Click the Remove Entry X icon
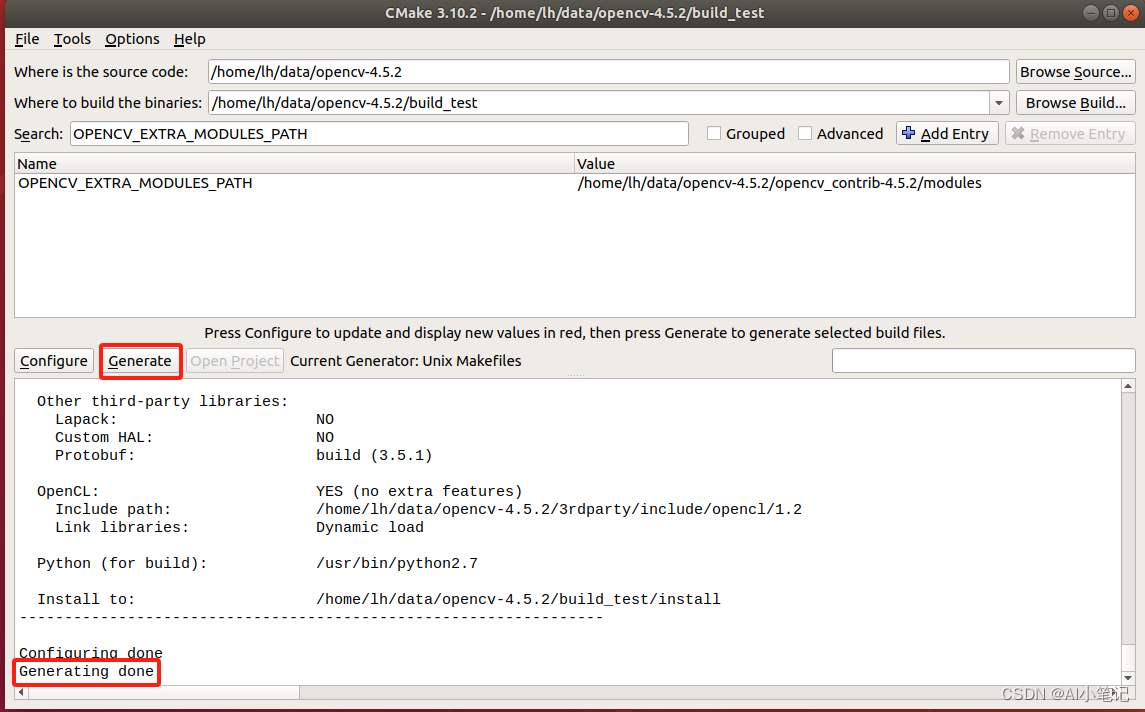Image resolution: width=1145 pixels, height=712 pixels. [x=1018, y=133]
